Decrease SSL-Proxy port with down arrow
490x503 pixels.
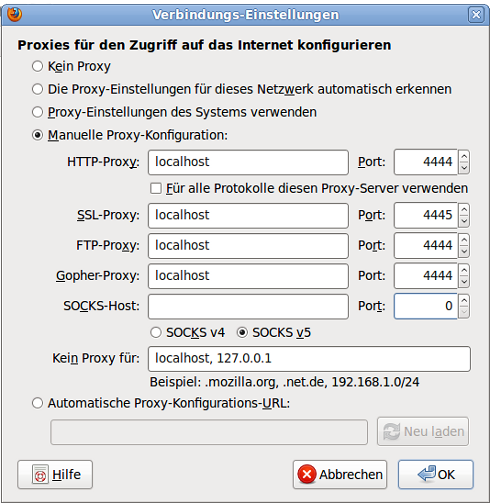point(464,221)
